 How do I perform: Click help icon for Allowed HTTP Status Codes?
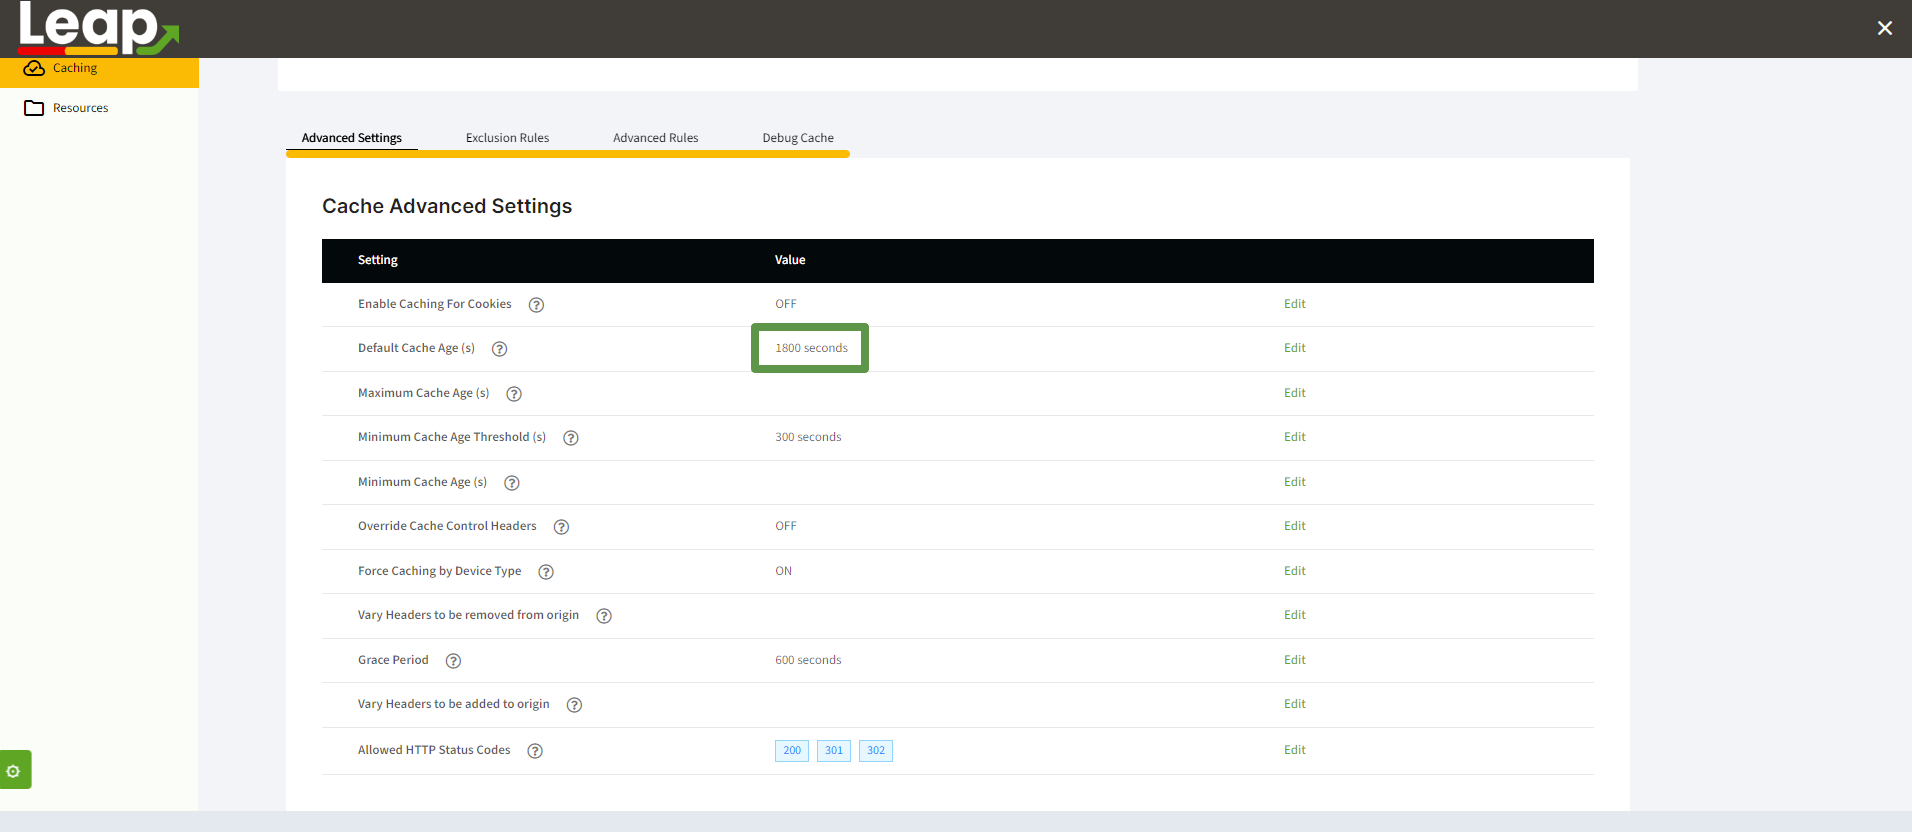535,751
